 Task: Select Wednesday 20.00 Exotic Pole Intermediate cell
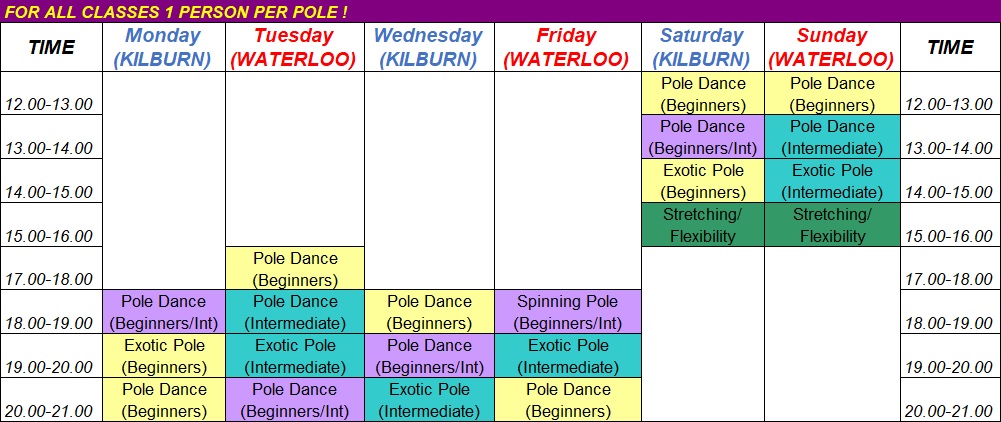tap(429, 399)
